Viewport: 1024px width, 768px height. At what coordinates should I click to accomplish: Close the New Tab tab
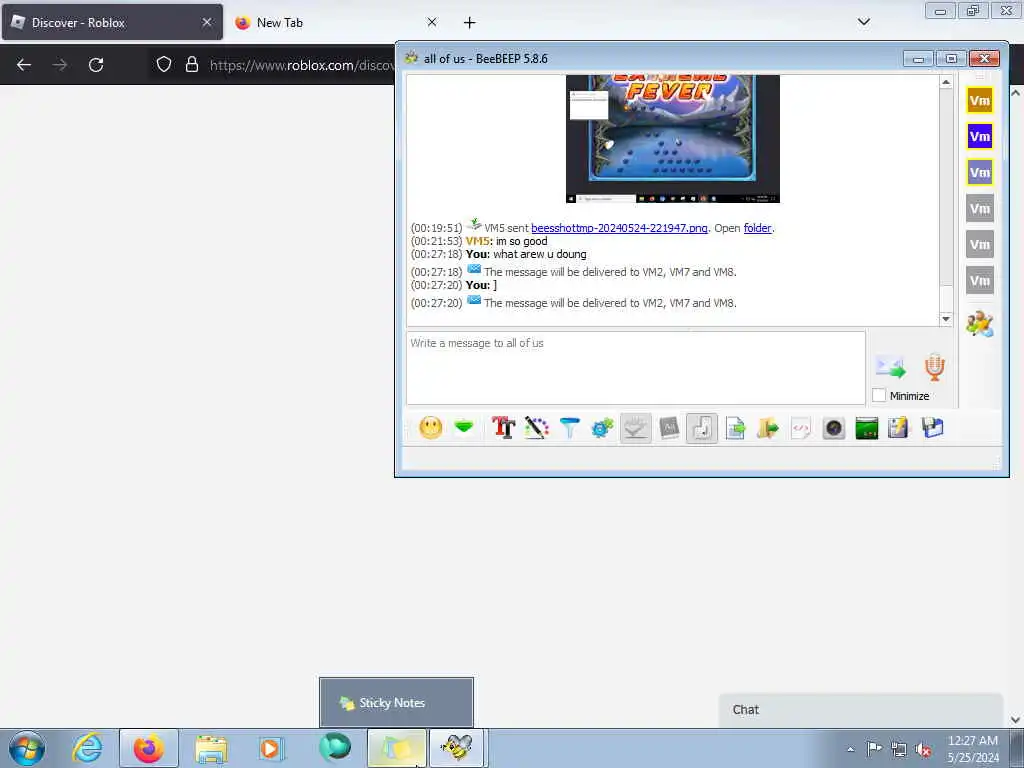coord(432,22)
